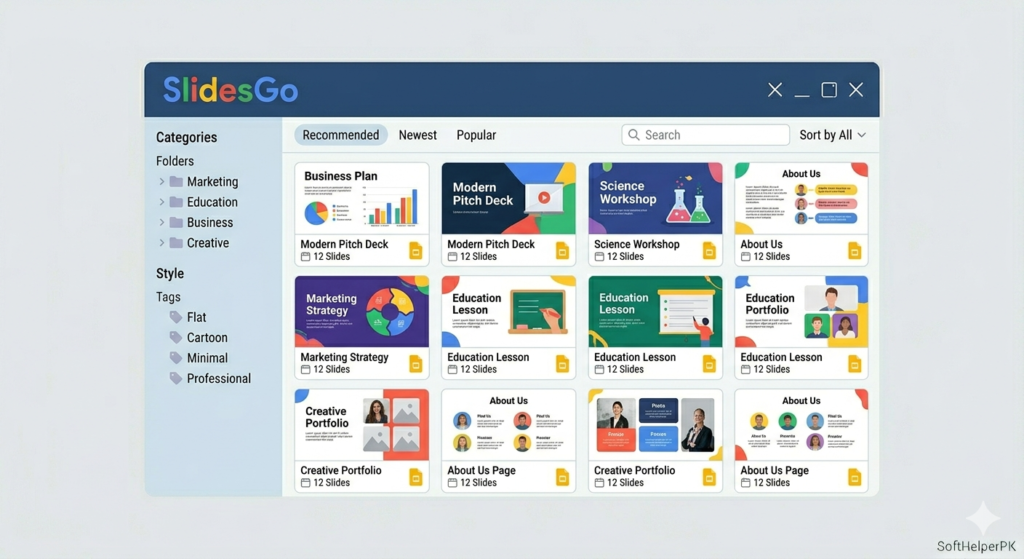The width and height of the screenshot is (1024, 559).
Task: Click the magnifier icon in the search box
Action: [x=633, y=135]
